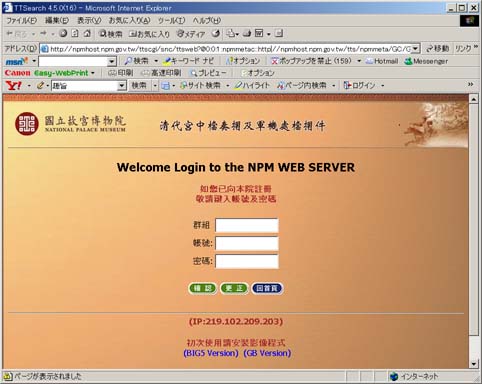Click the Canon Easy-WebPrint logo
Viewport: 482px width, 384px height.
(x=47, y=73)
